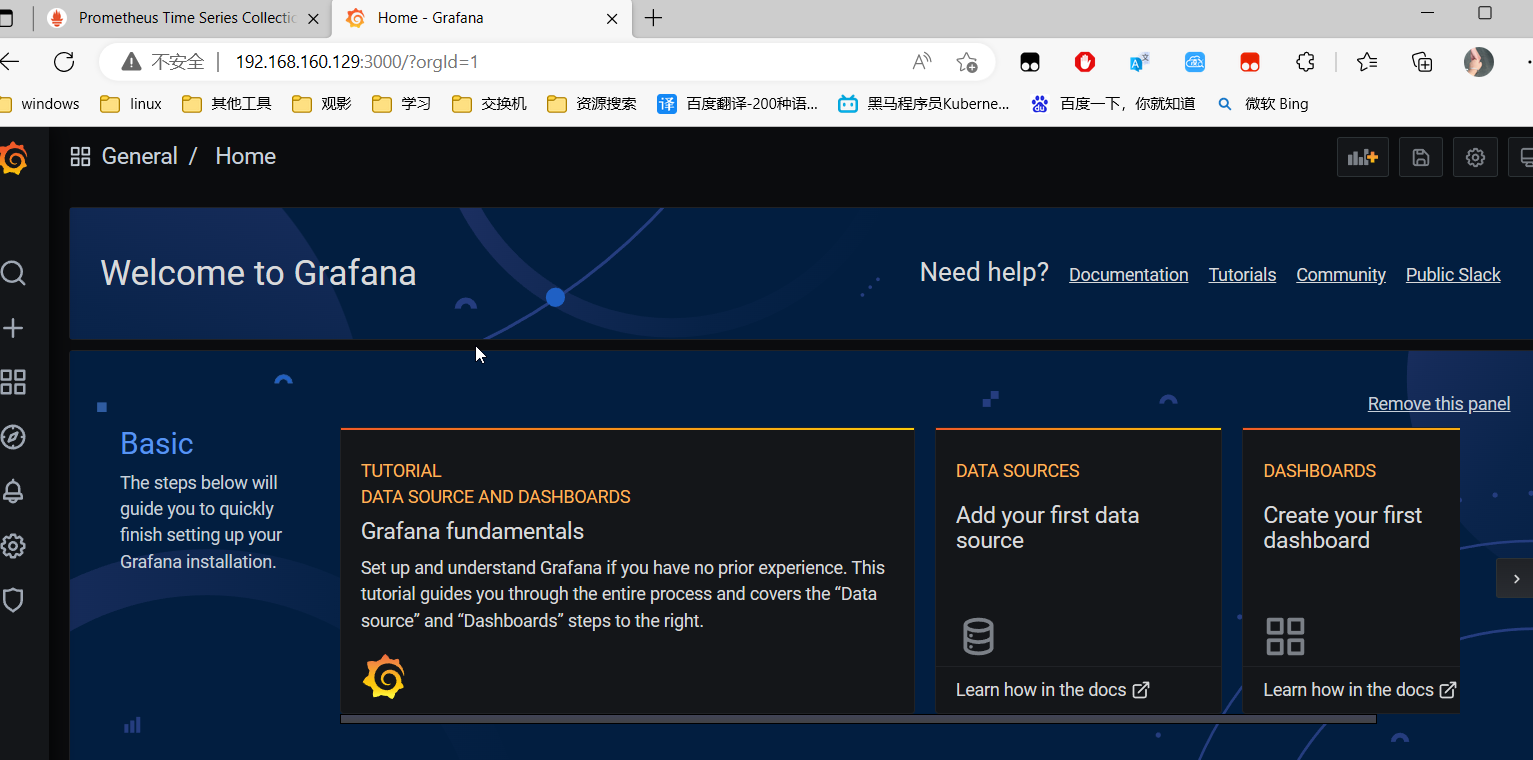Close the Prometheus browser tab
The height and width of the screenshot is (760, 1533).
313,18
